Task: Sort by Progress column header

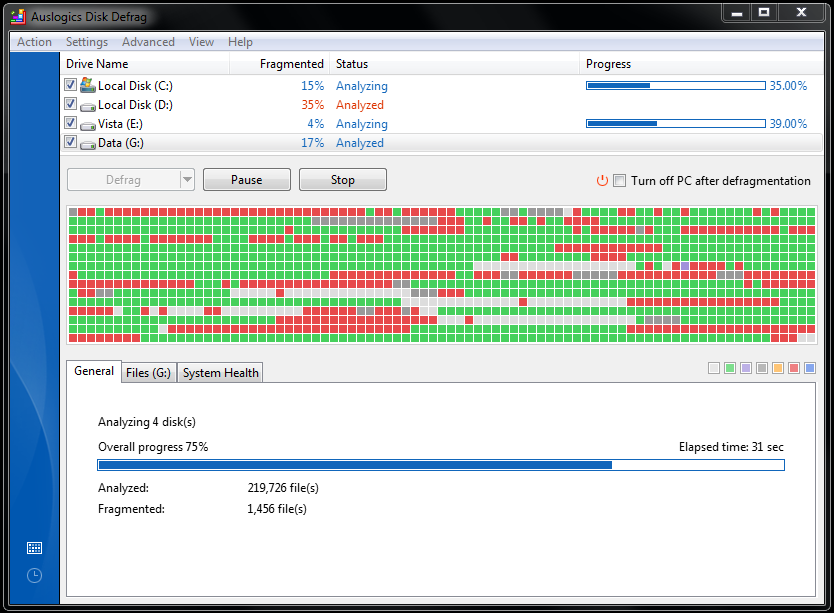Action: click(701, 64)
